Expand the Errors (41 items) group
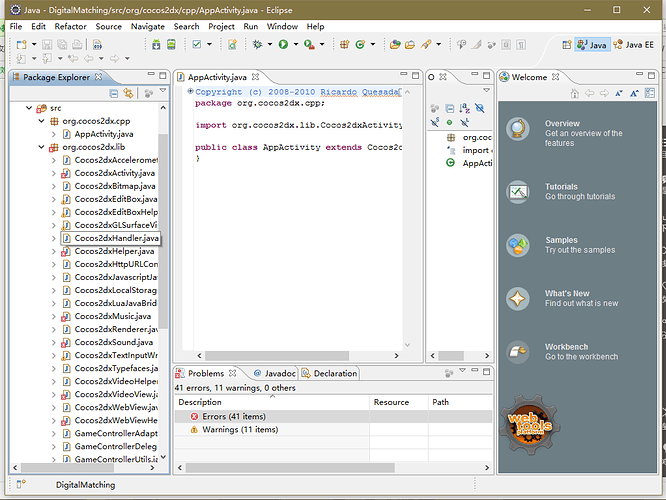666x500 pixels. coord(181,416)
